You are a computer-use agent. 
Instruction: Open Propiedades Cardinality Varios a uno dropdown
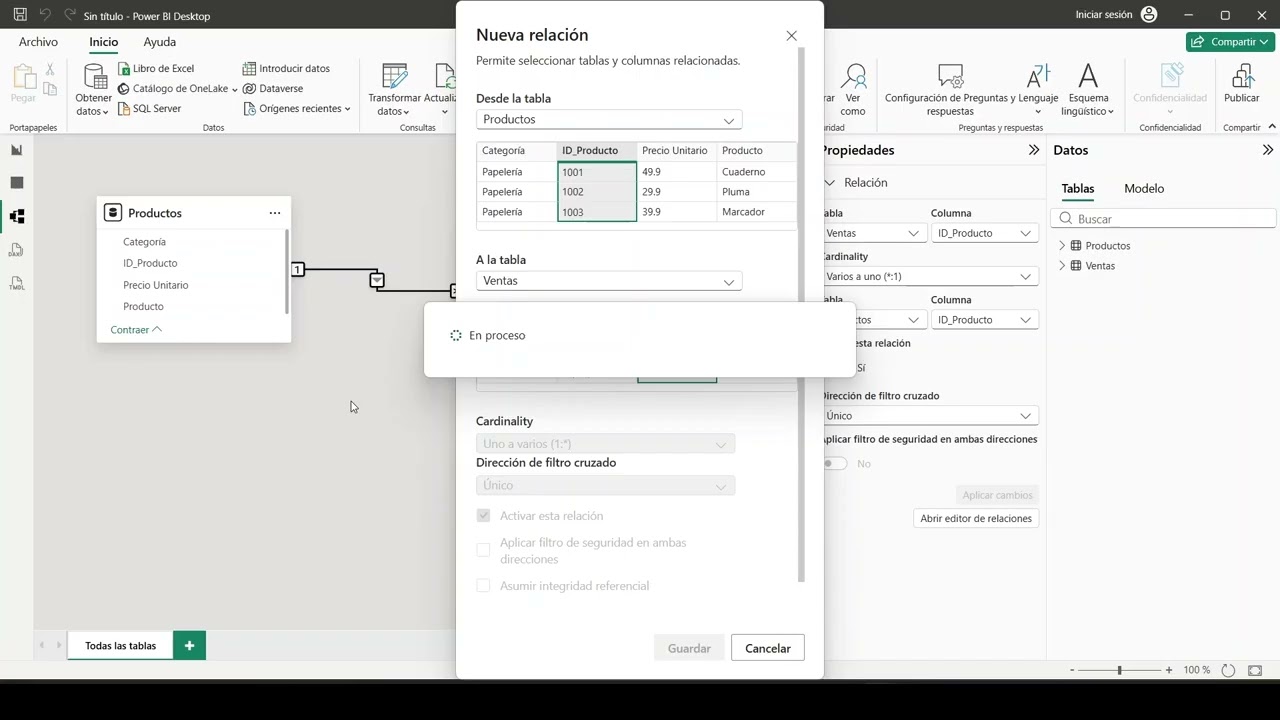click(929, 276)
